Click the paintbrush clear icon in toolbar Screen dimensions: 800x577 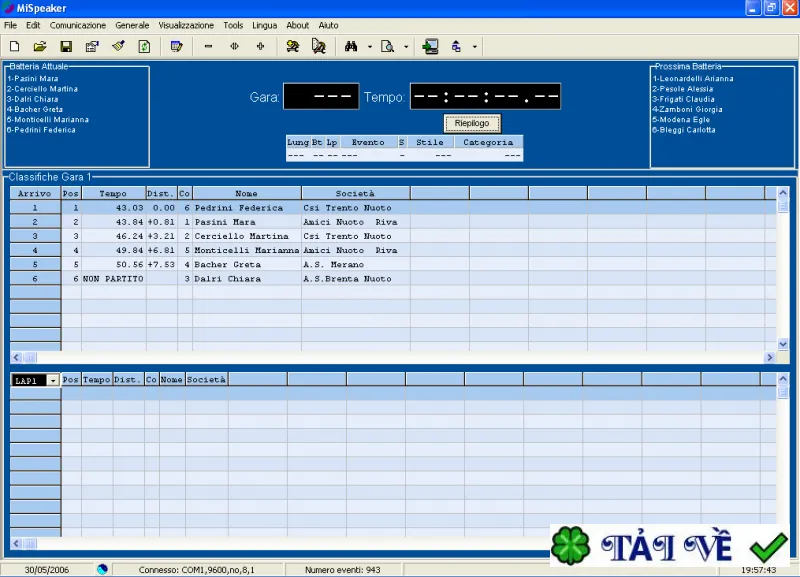point(118,46)
